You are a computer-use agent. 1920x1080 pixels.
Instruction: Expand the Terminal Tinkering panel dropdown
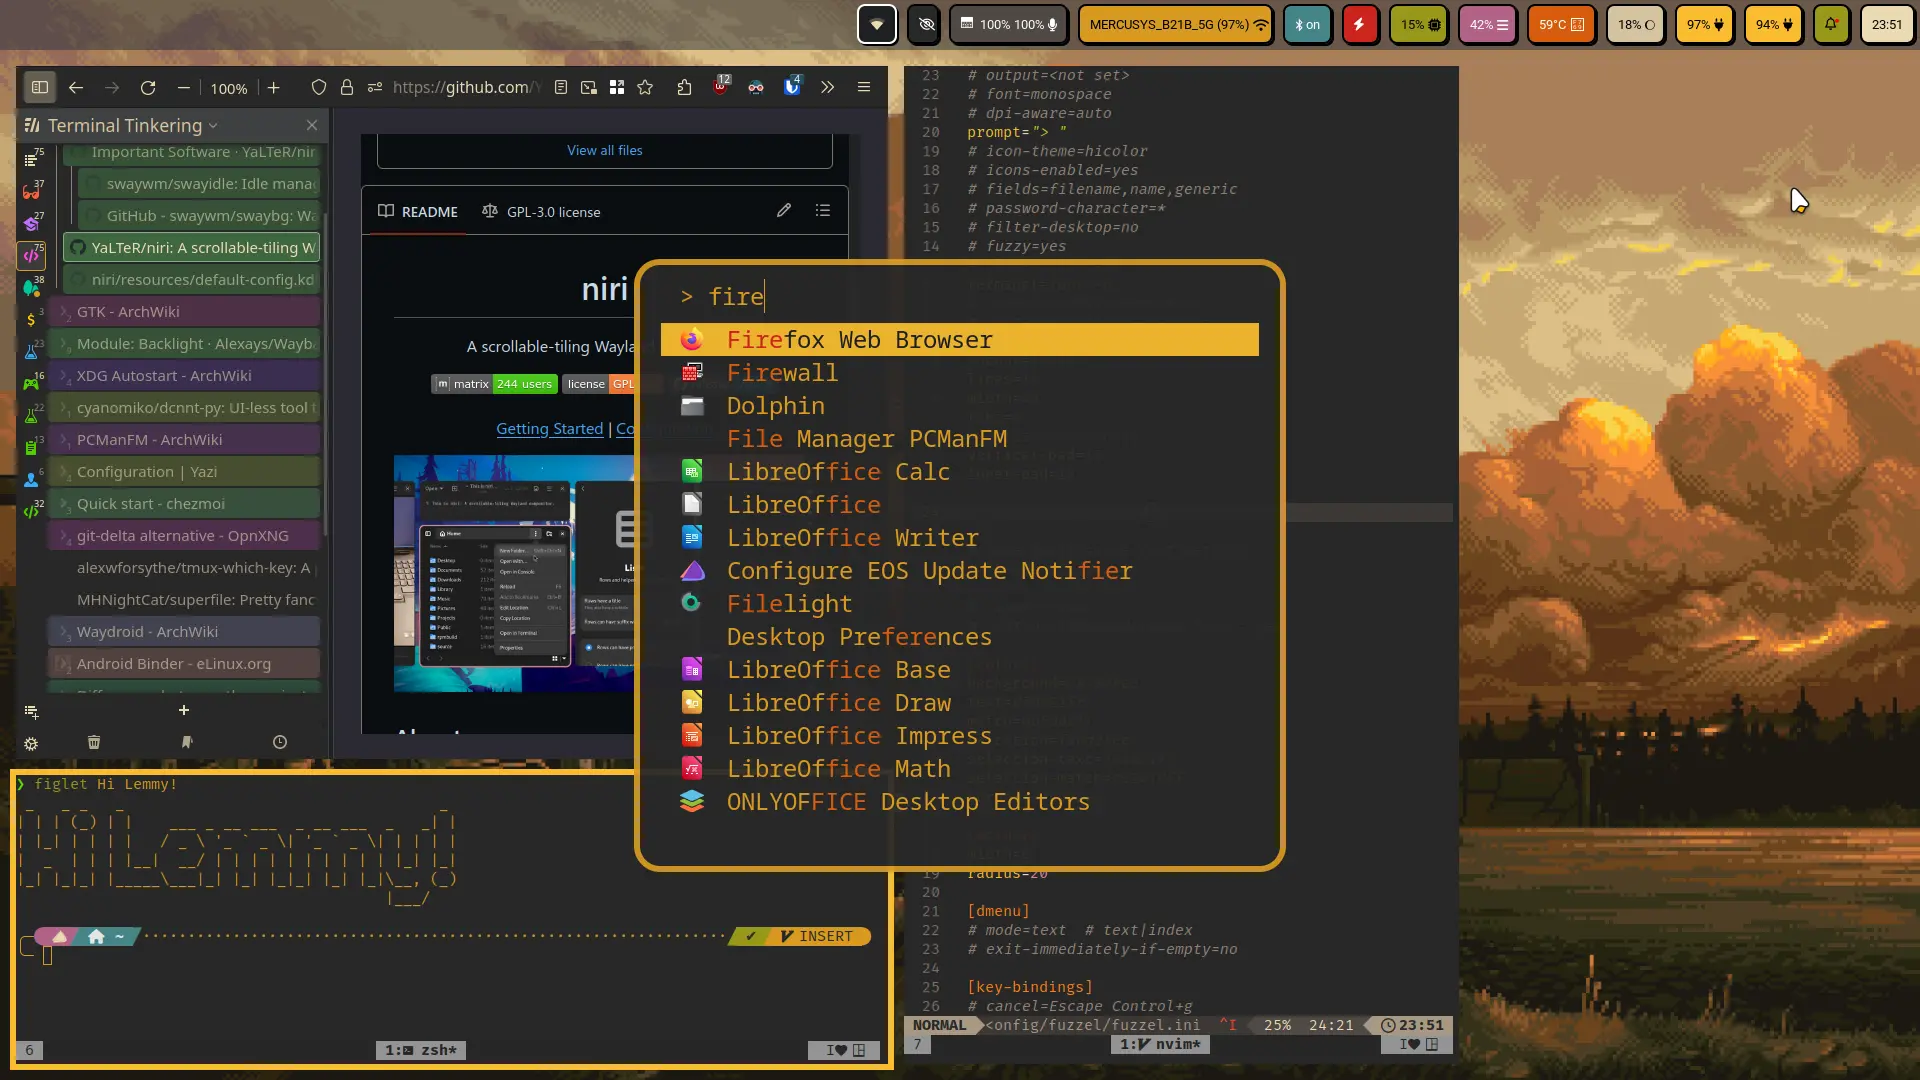pyautogui.click(x=213, y=126)
